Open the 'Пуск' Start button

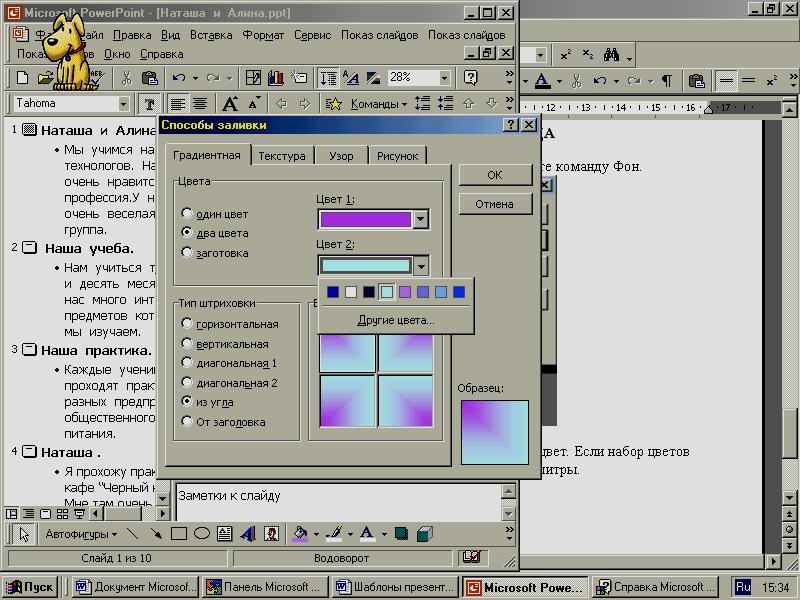pyautogui.click(x=29, y=587)
